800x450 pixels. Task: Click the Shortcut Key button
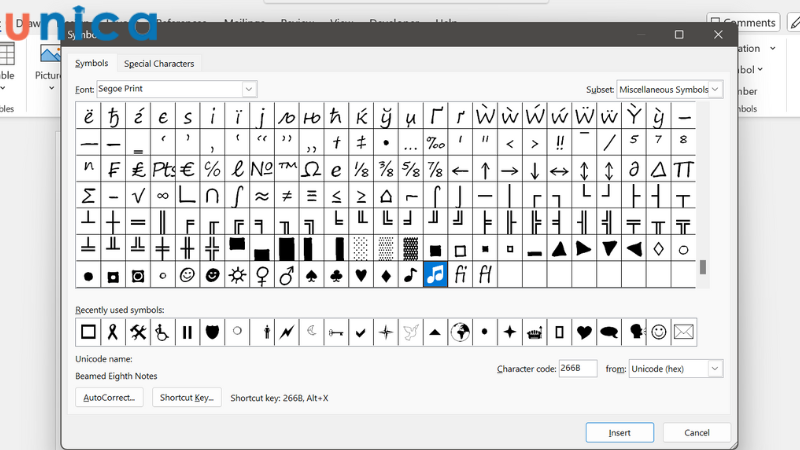(x=187, y=397)
